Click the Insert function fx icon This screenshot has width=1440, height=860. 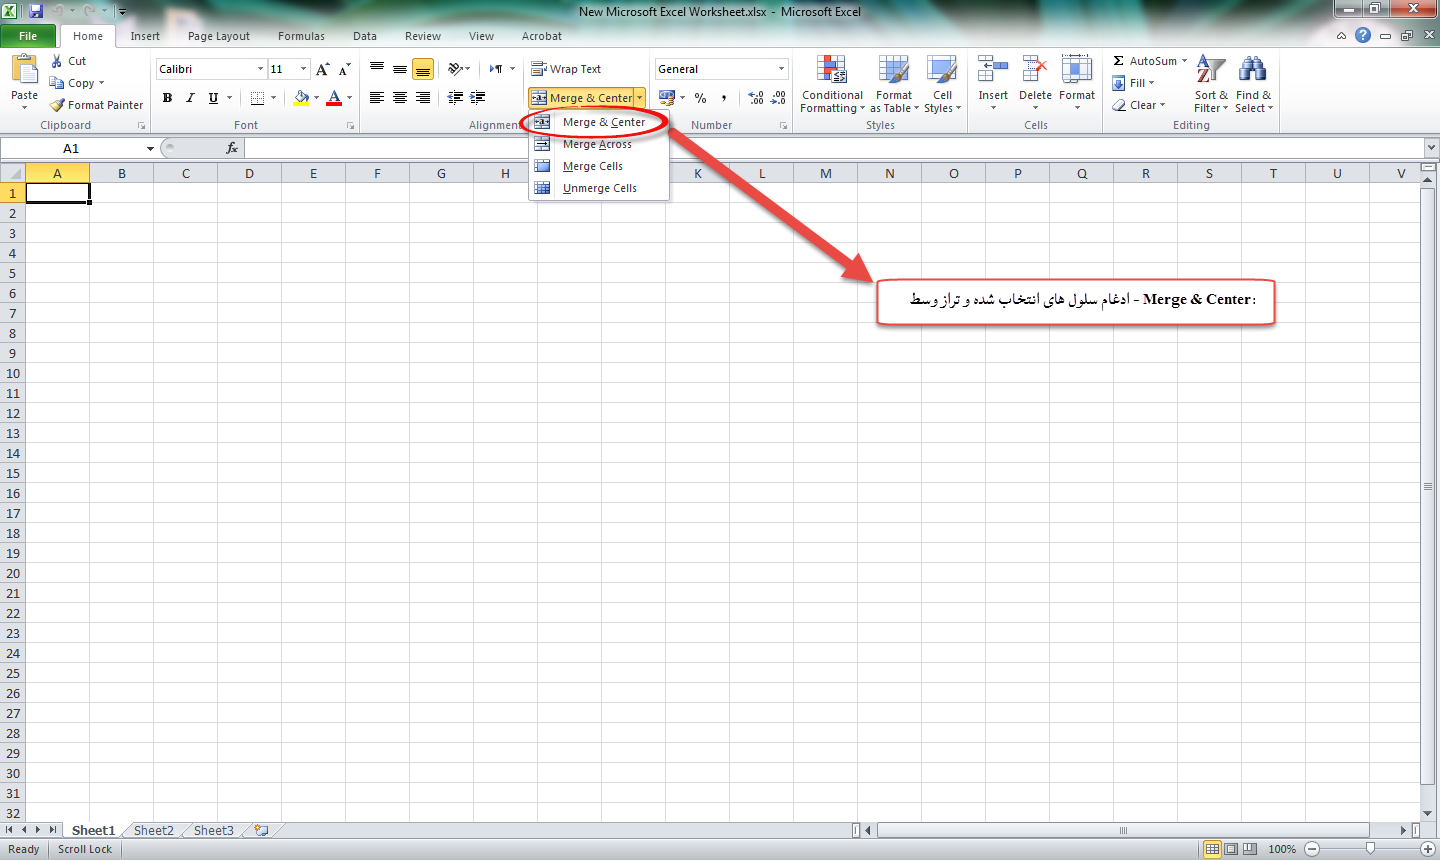tap(232, 148)
